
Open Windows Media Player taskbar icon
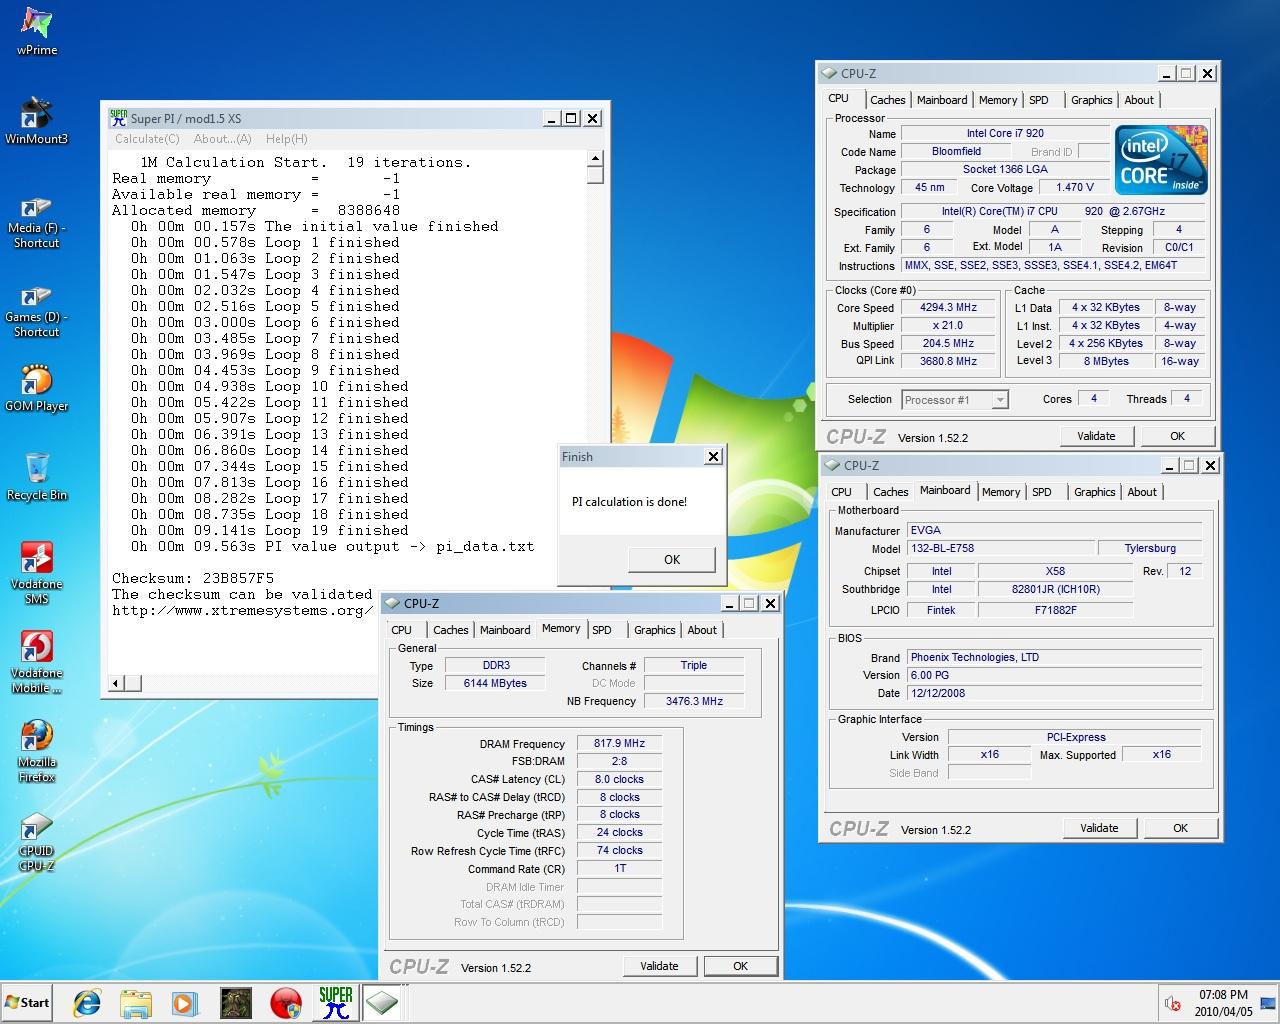185,1003
